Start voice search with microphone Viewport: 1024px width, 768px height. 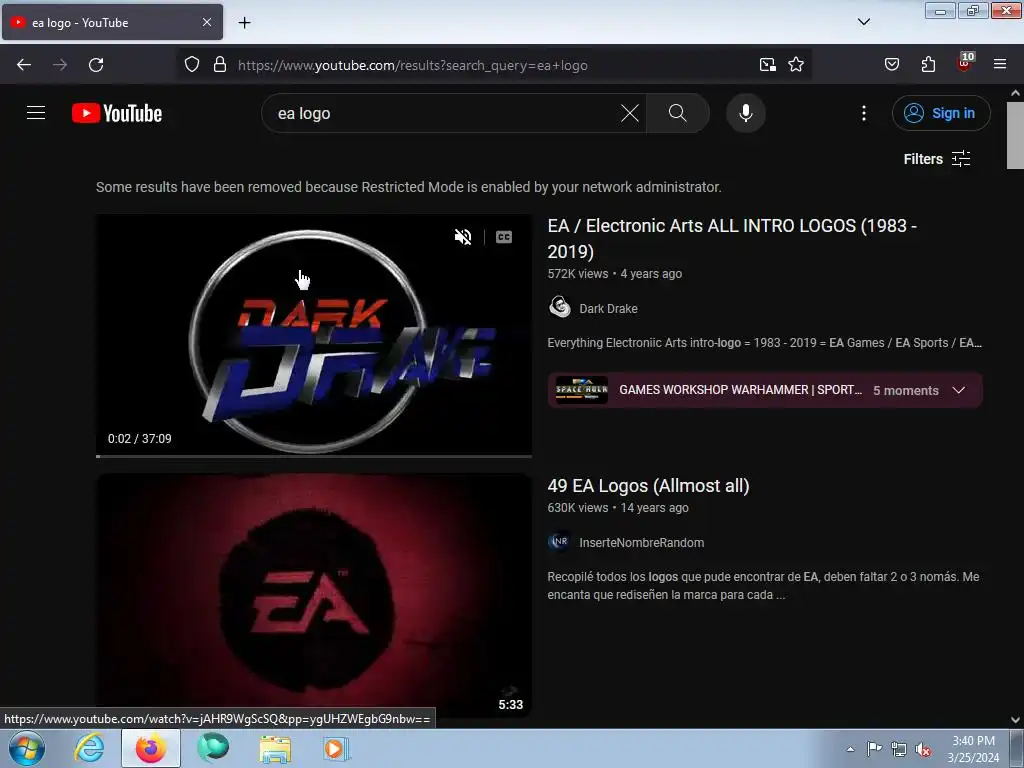(745, 113)
